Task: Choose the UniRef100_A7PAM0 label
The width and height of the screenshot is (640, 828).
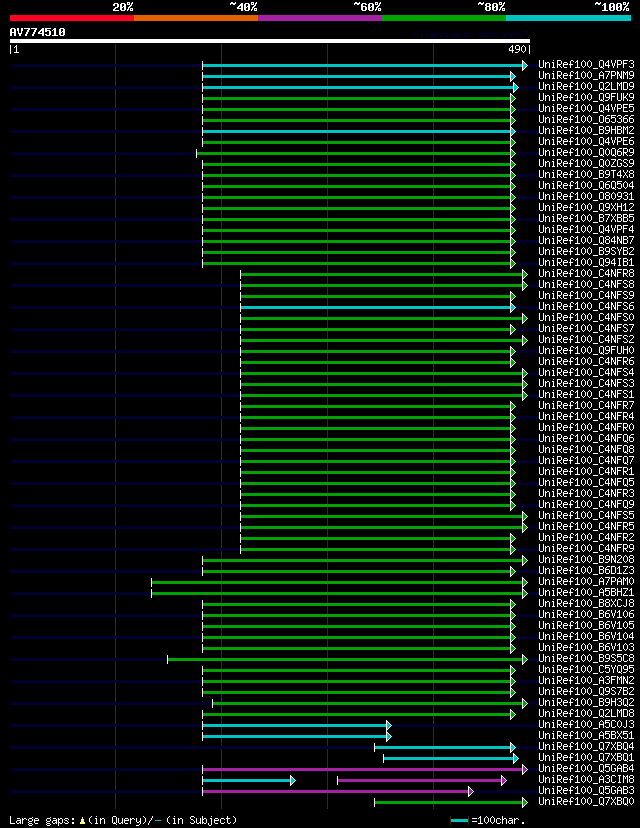Action: [x=586, y=581]
